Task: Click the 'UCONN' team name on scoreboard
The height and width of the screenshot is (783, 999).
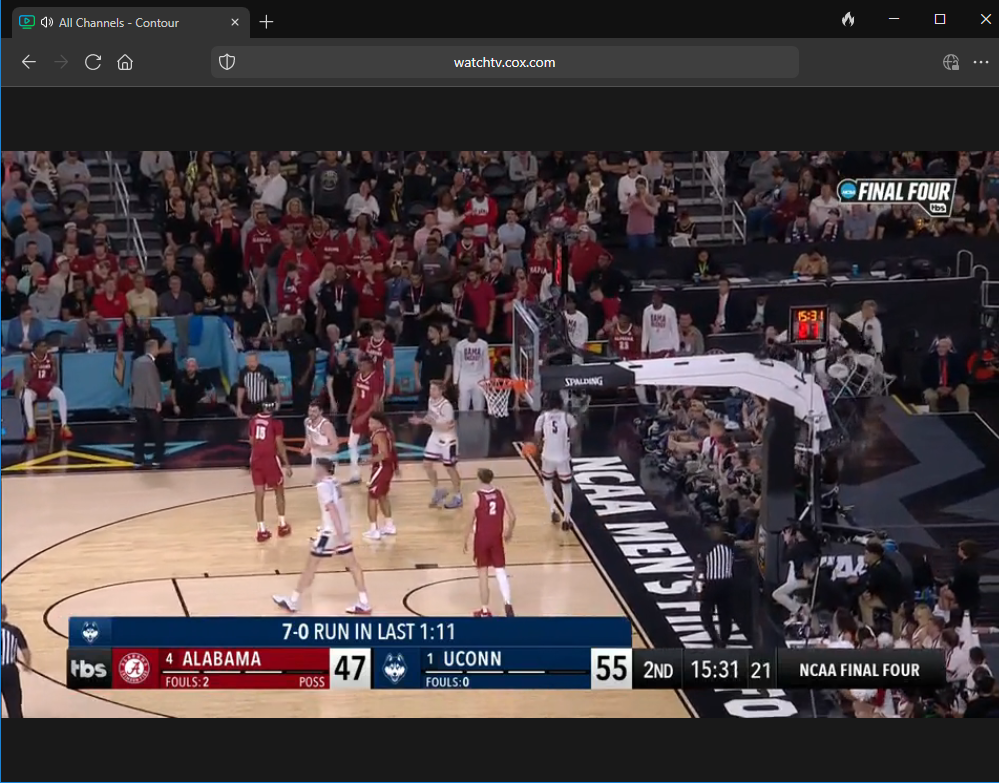Action: [472, 659]
